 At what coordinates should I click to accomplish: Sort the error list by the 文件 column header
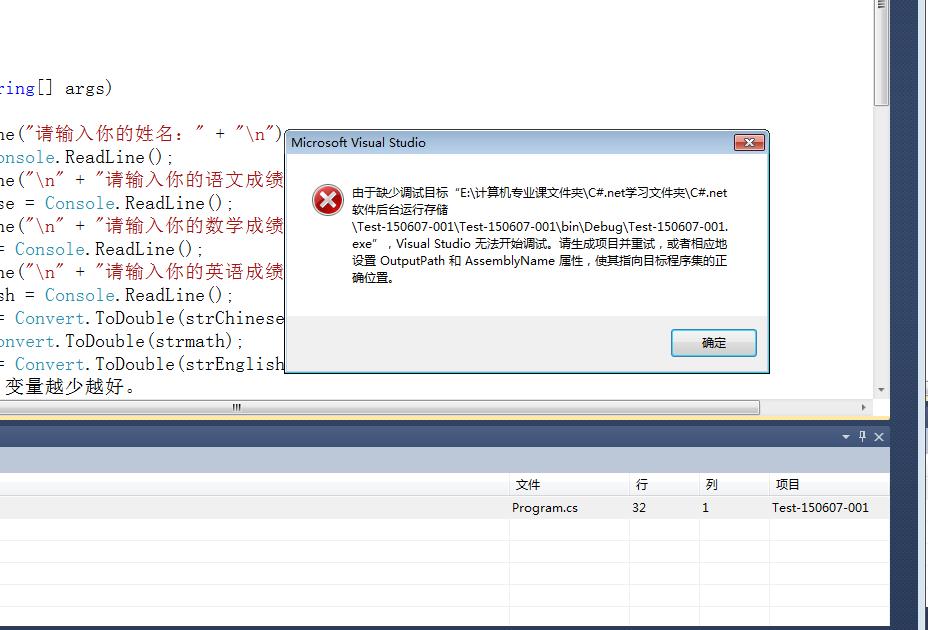tap(569, 484)
